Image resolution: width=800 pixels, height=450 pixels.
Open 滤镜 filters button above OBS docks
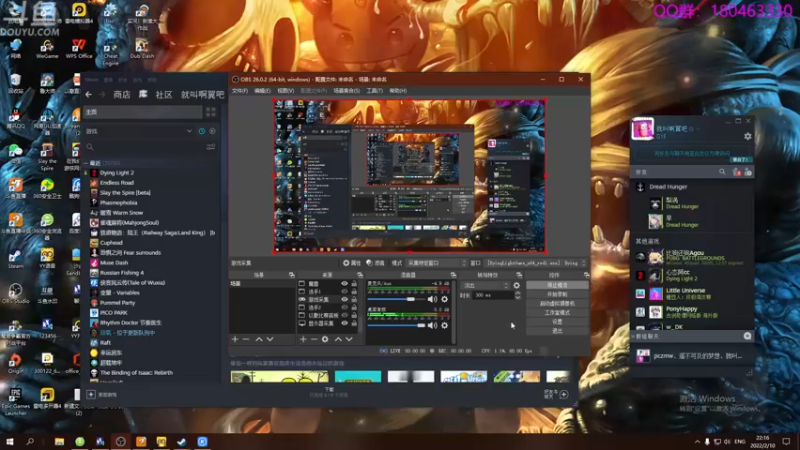pos(375,263)
